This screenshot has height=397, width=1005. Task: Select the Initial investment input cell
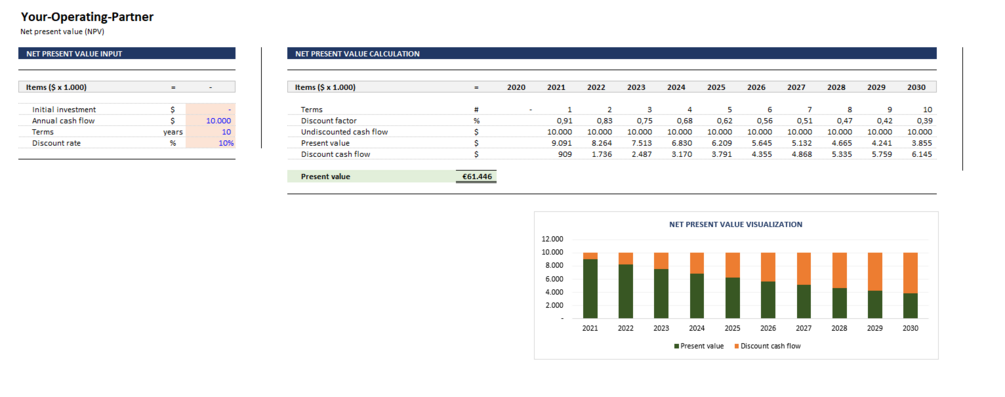tap(210, 110)
